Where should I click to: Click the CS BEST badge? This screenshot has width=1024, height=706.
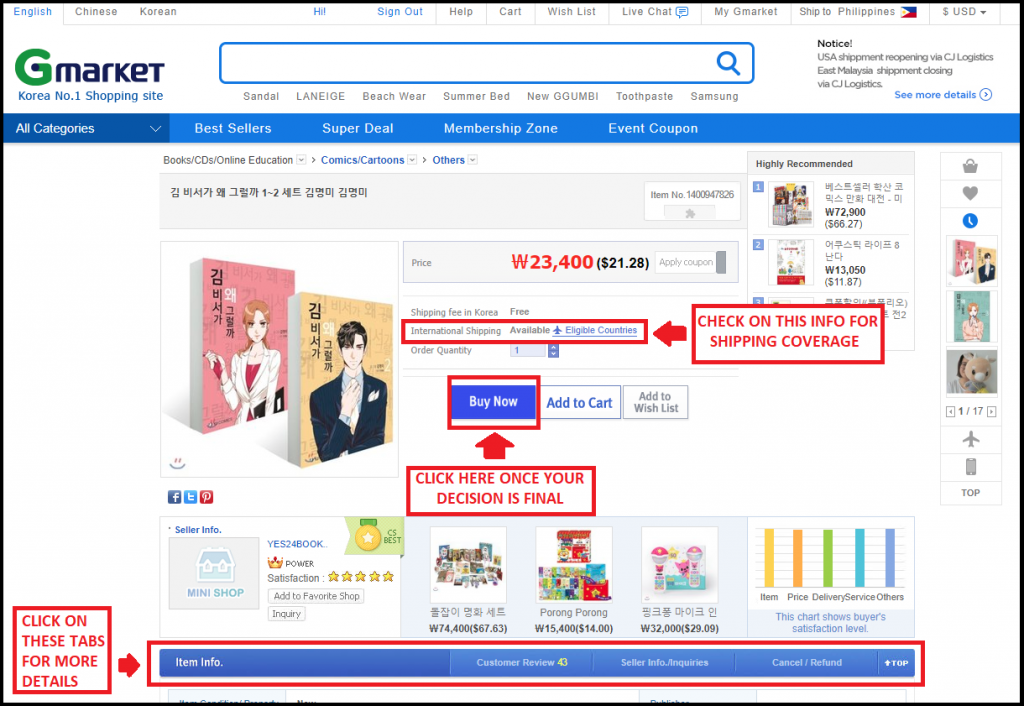point(375,537)
